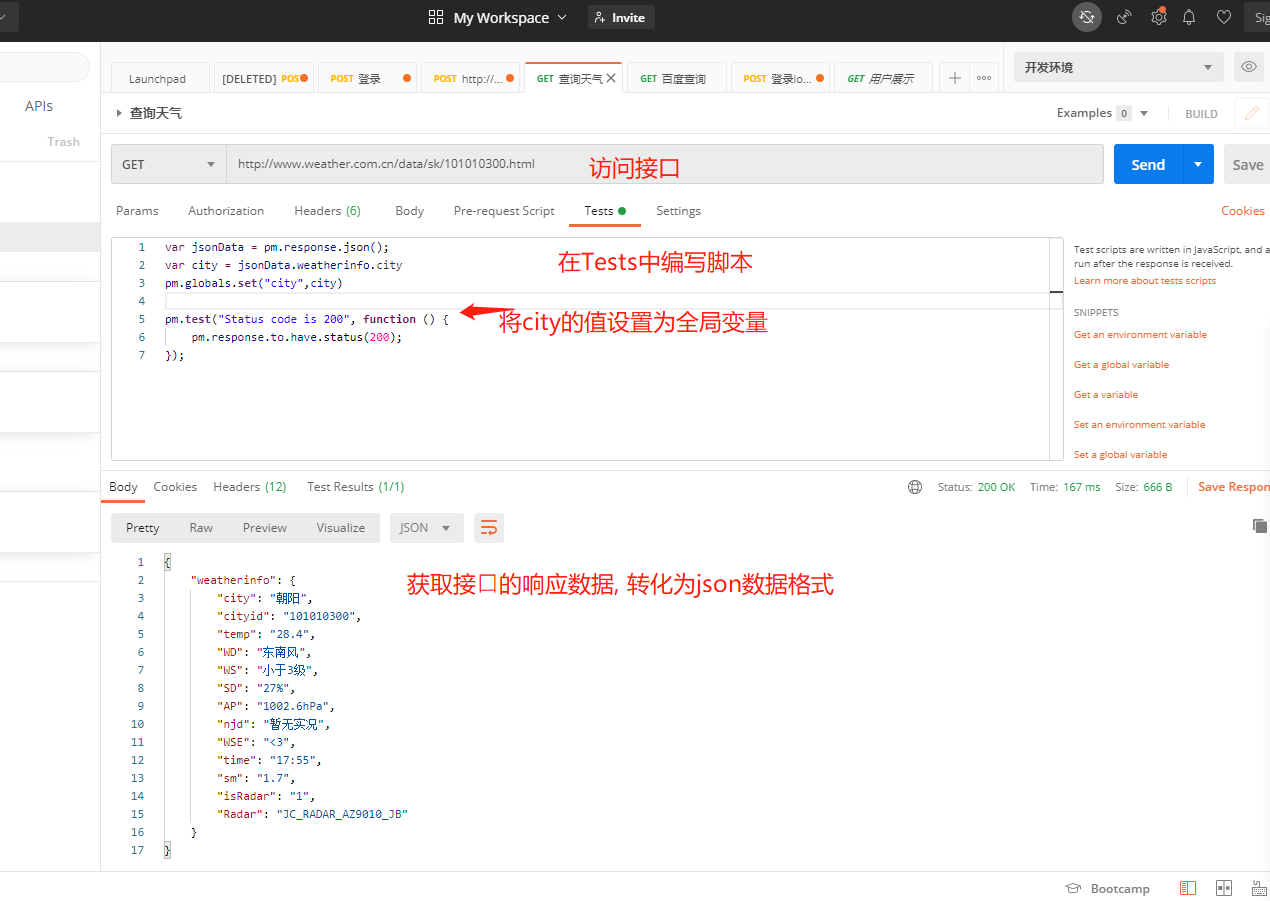
Task: Insert Get a variable snippet
Action: tap(1106, 395)
